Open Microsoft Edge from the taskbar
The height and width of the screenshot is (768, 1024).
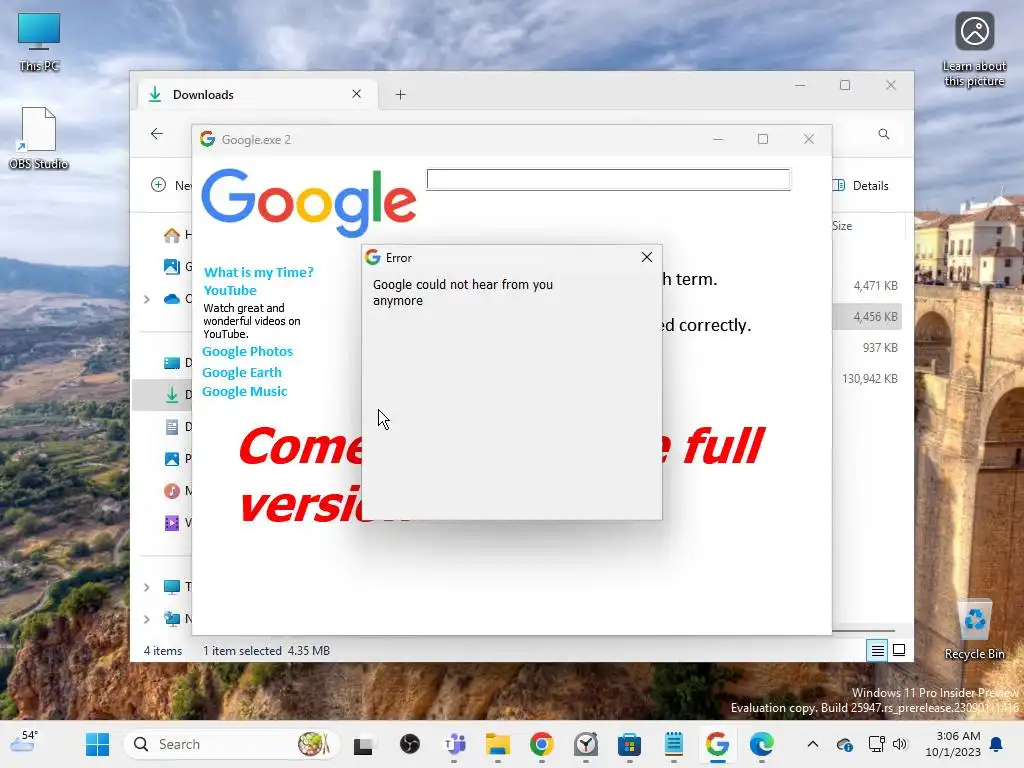click(x=761, y=744)
